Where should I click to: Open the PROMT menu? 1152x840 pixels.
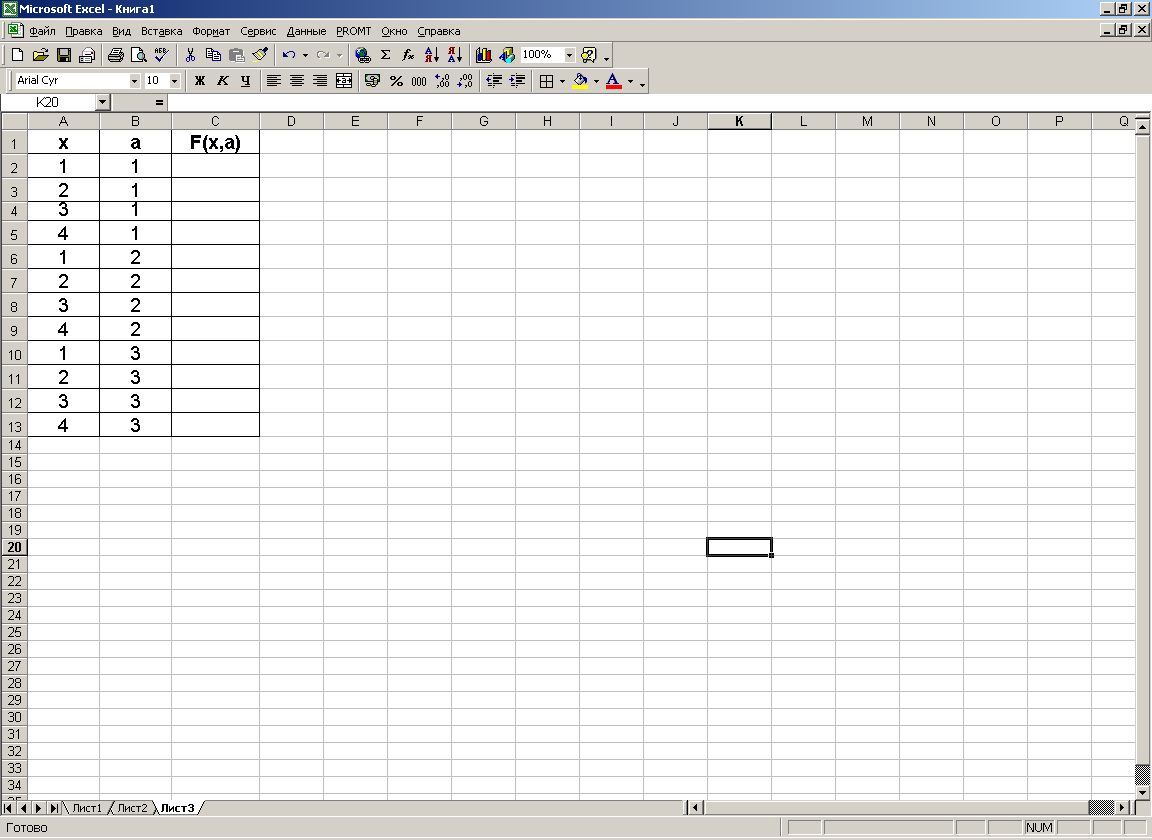pyautogui.click(x=353, y=31)
